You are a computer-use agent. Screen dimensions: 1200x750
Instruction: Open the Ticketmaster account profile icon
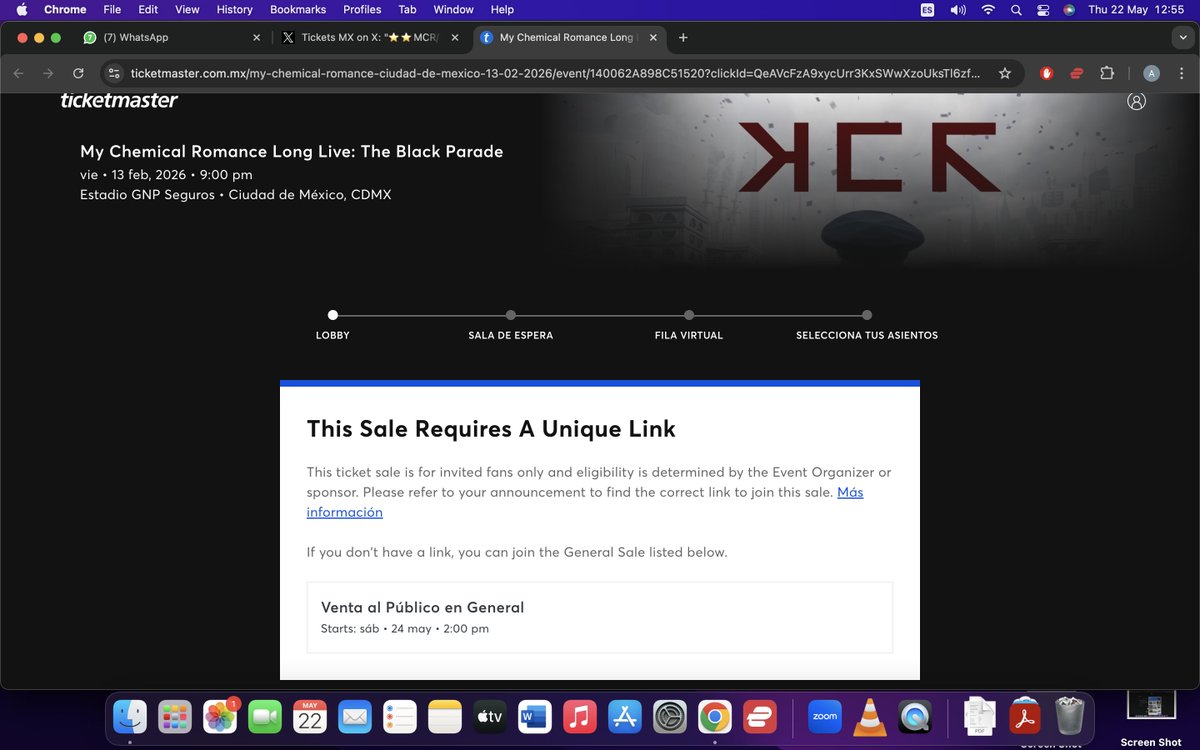pos(1136,101)
